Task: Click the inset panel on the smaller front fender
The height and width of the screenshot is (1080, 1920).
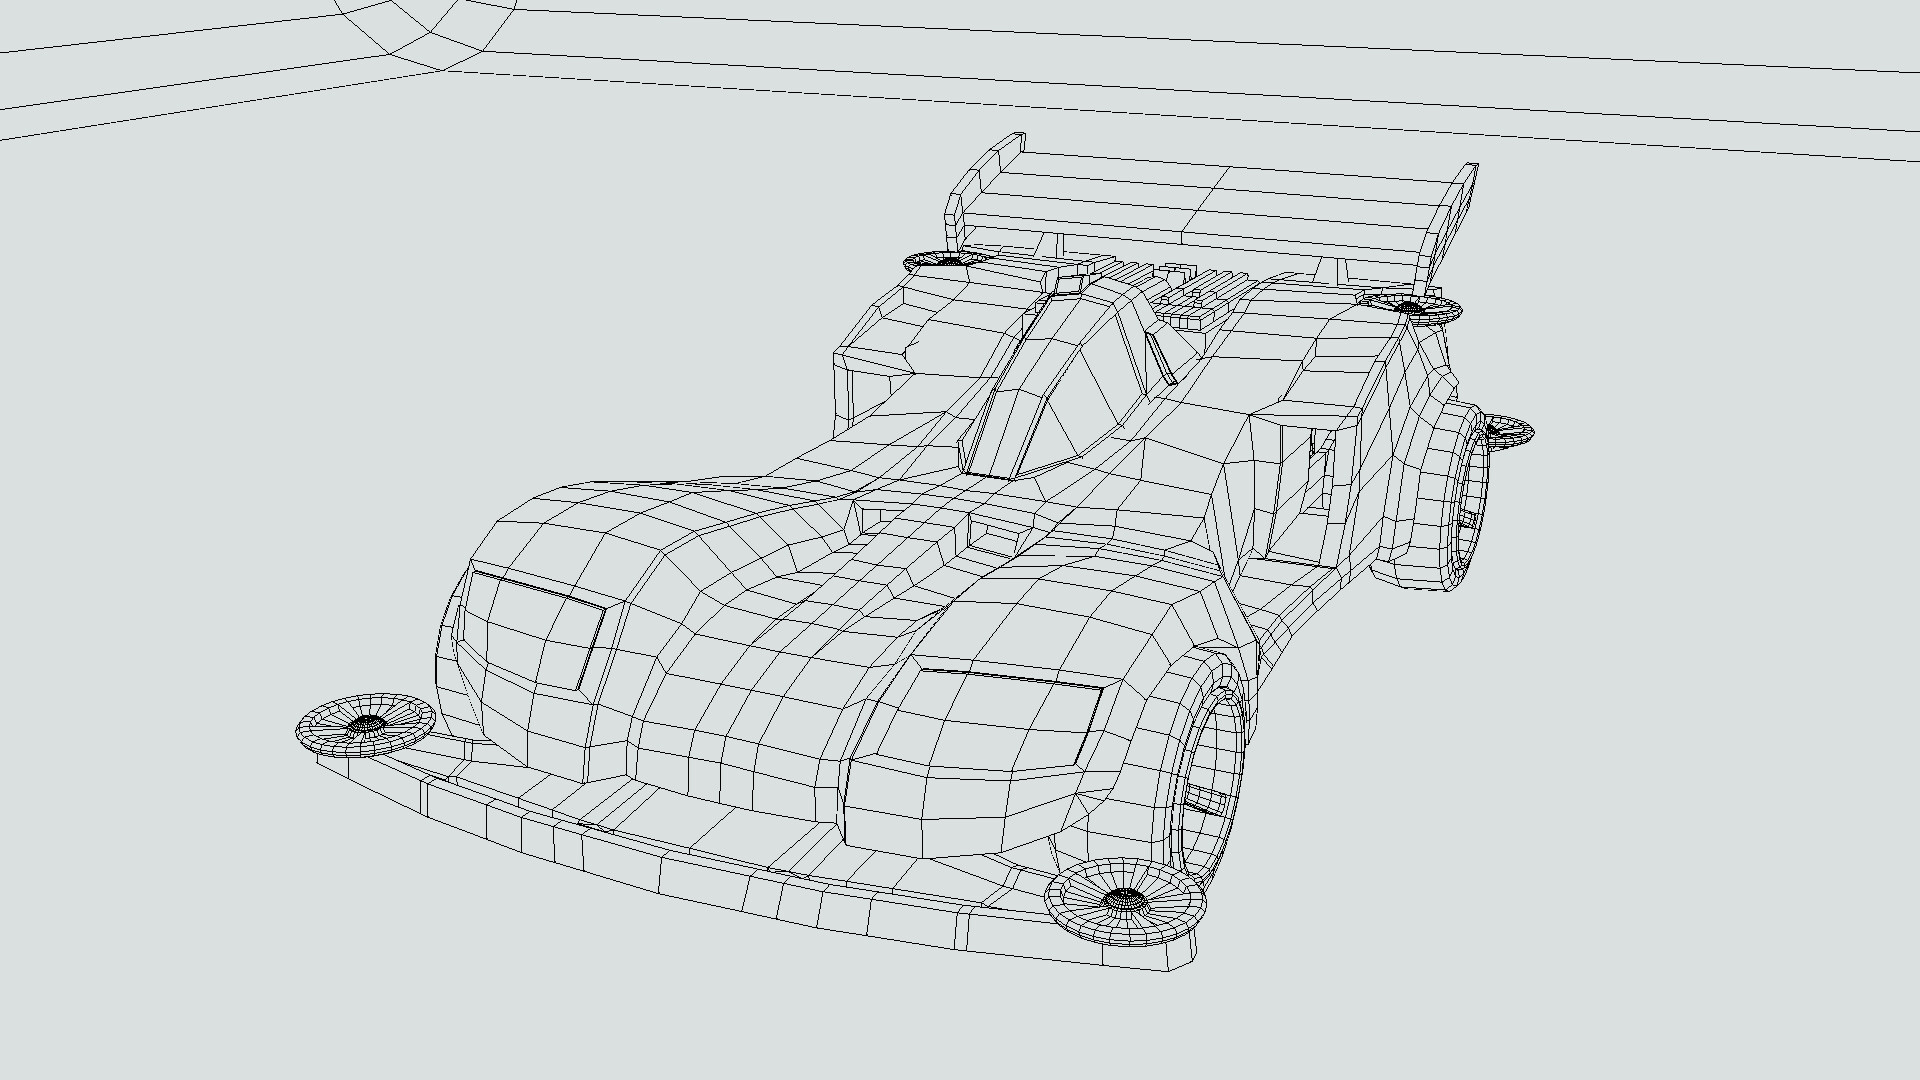Action: 535,630
